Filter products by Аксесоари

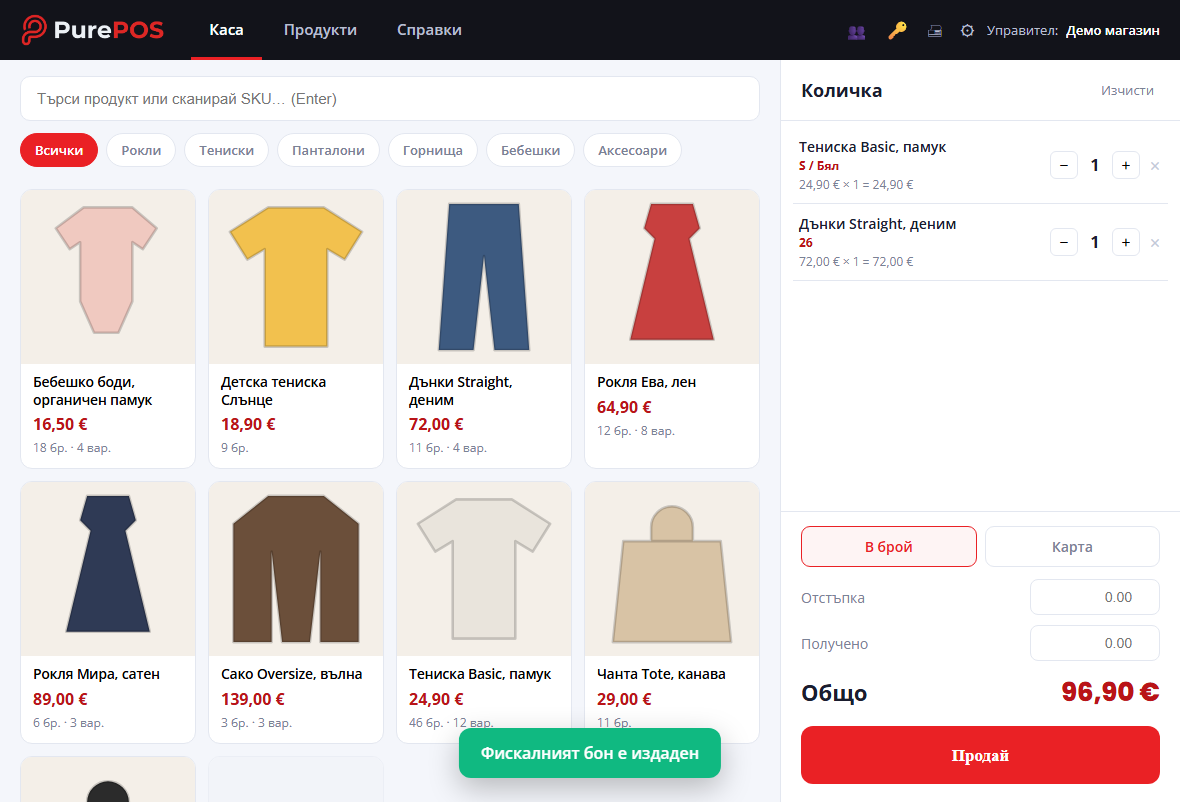click(x=632, y=150)
